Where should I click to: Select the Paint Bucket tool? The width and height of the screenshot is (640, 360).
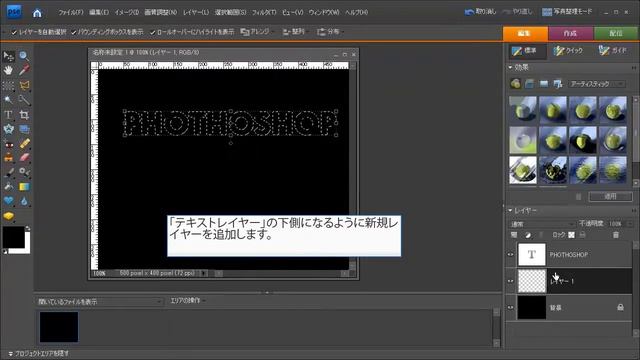pyautogui.click(x=9, y=187)
